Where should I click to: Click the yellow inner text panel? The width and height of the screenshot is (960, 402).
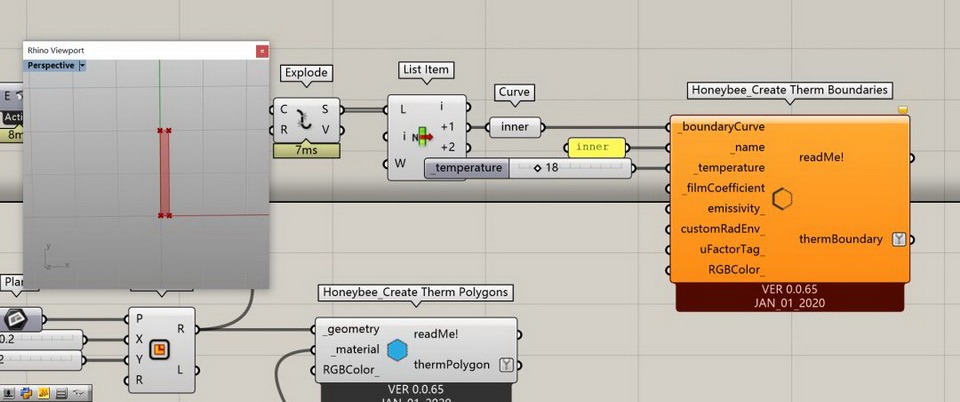coord(599,147)
